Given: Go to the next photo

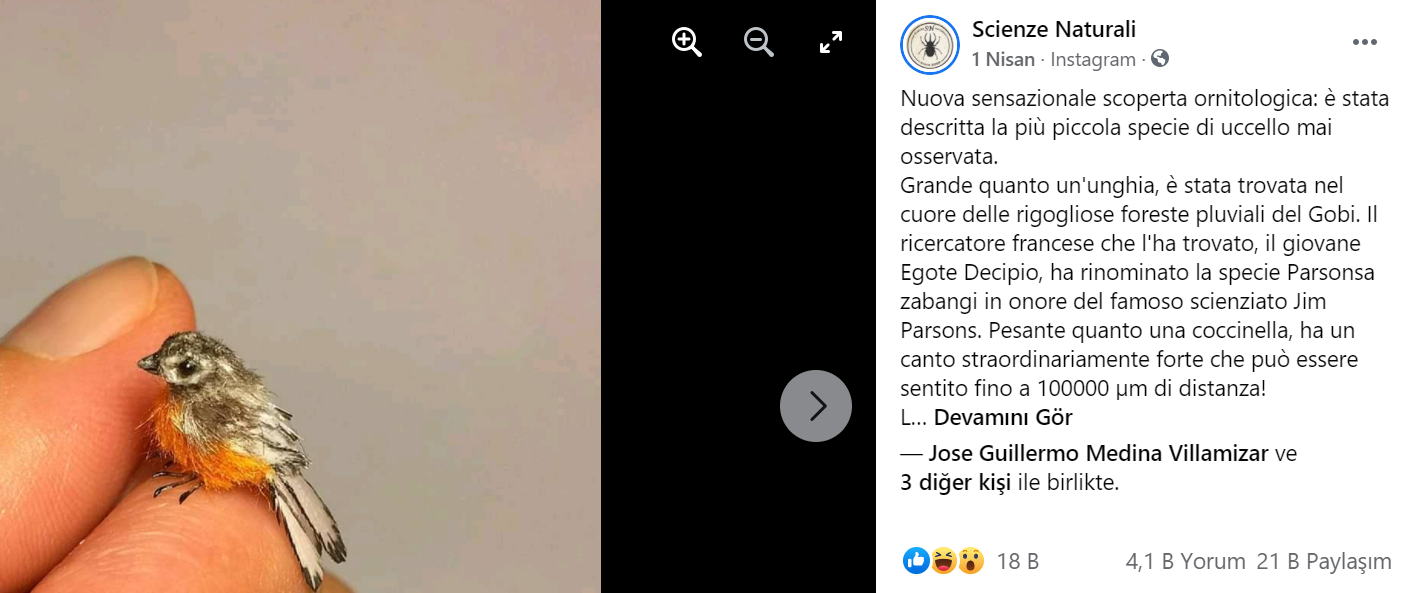Looking at the screenshot, I should (x=816, y=406).
